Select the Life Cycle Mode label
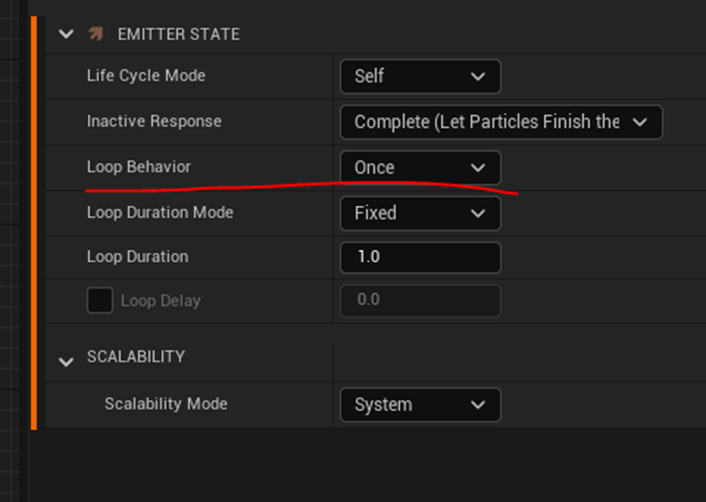706x502 pixels. [146, 76]
